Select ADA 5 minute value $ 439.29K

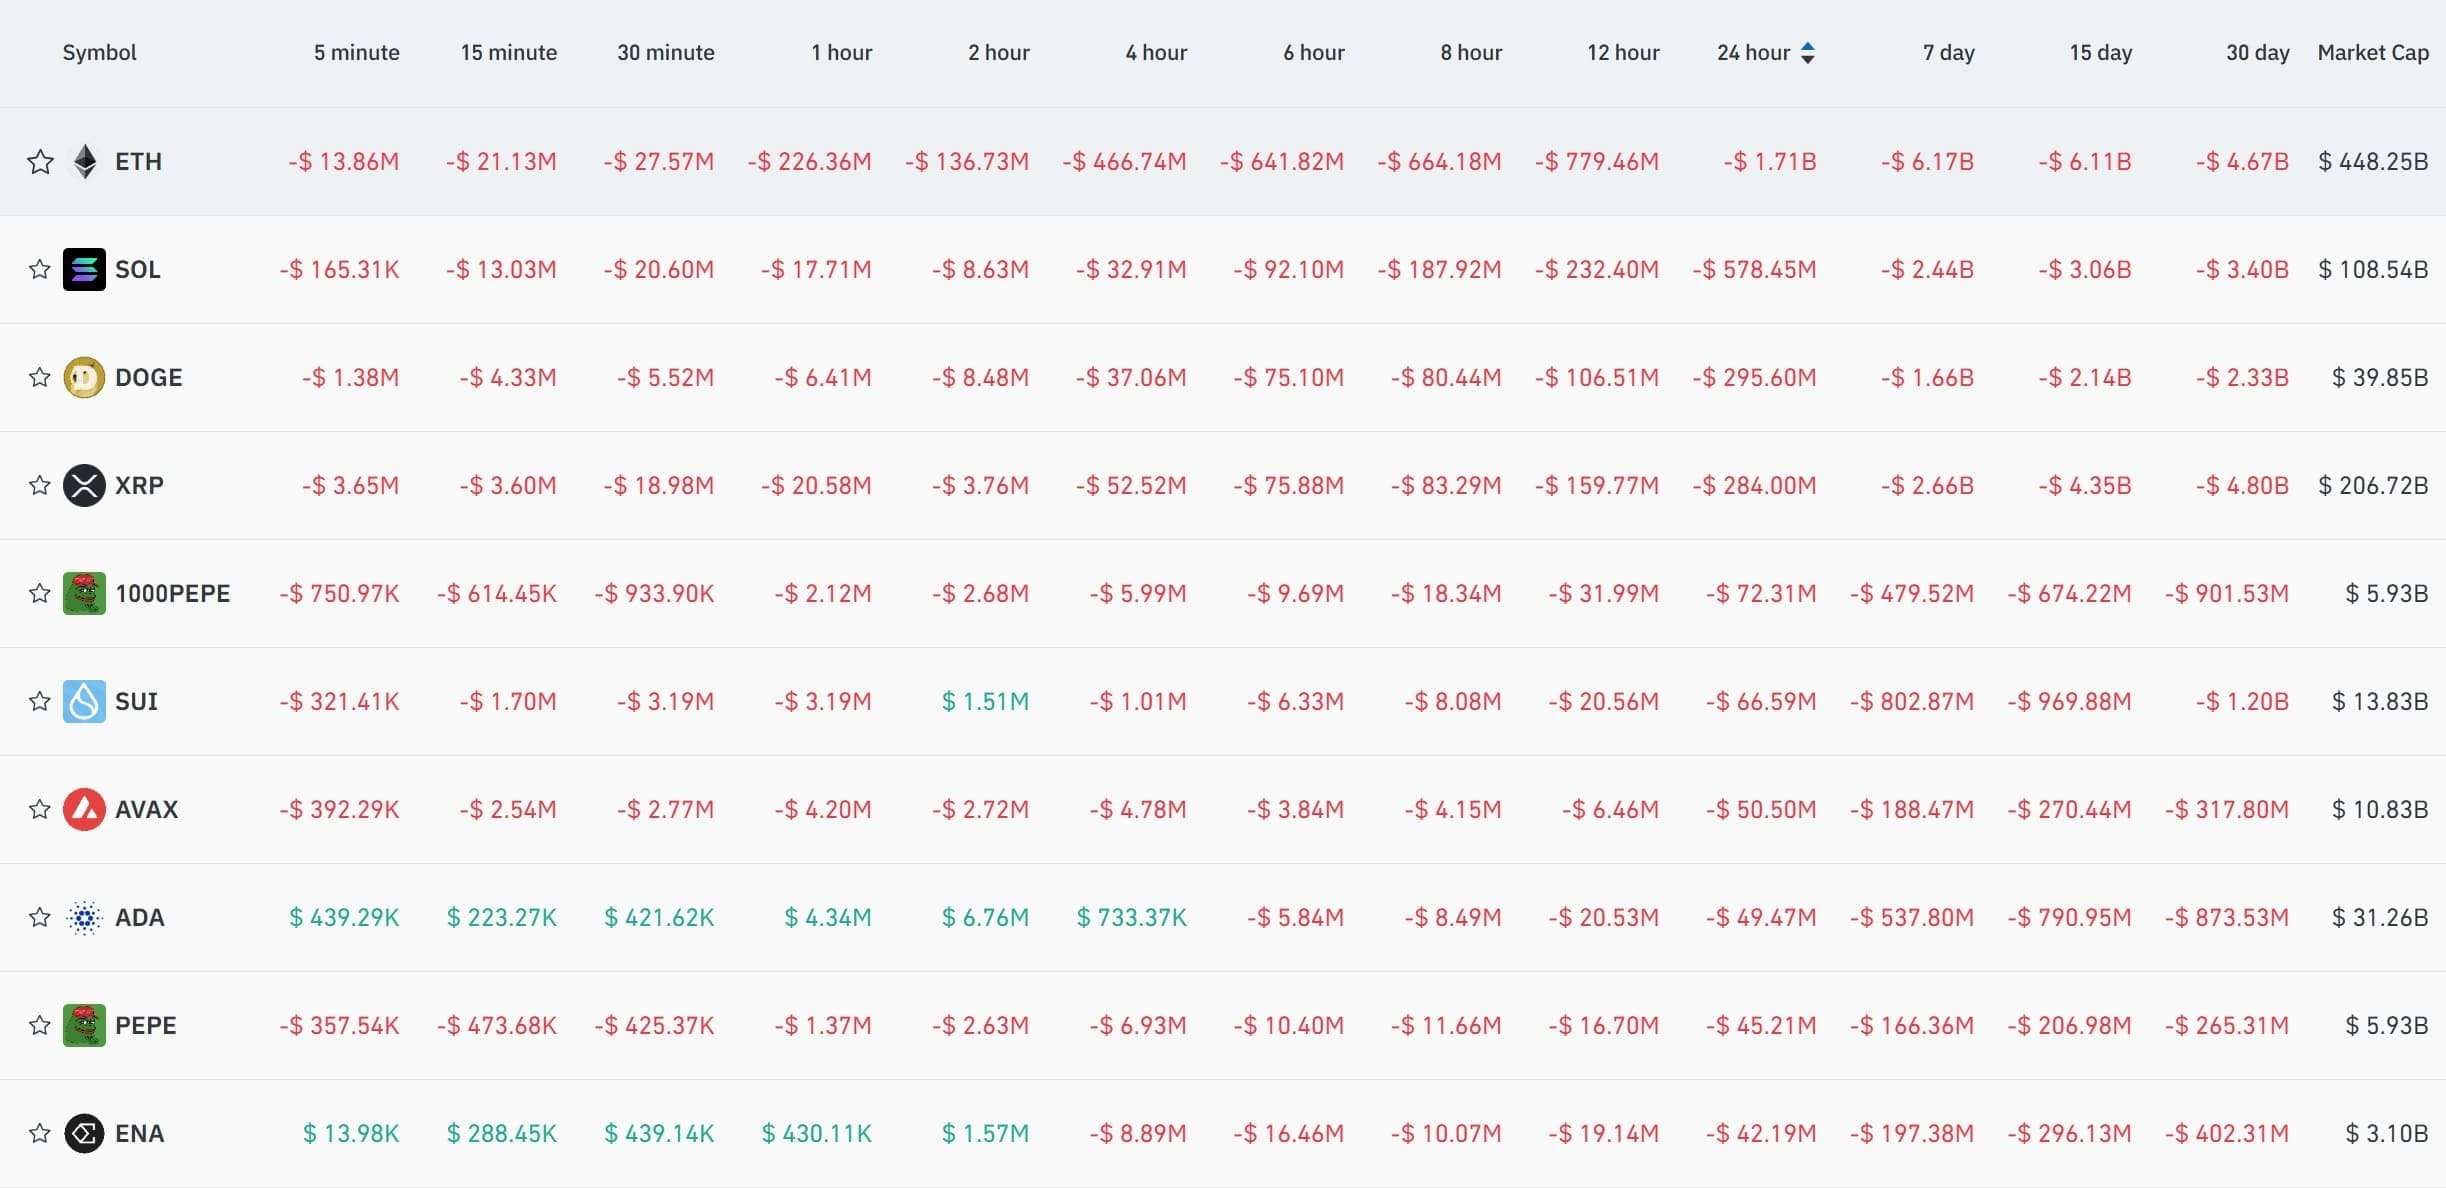[344, 918]
